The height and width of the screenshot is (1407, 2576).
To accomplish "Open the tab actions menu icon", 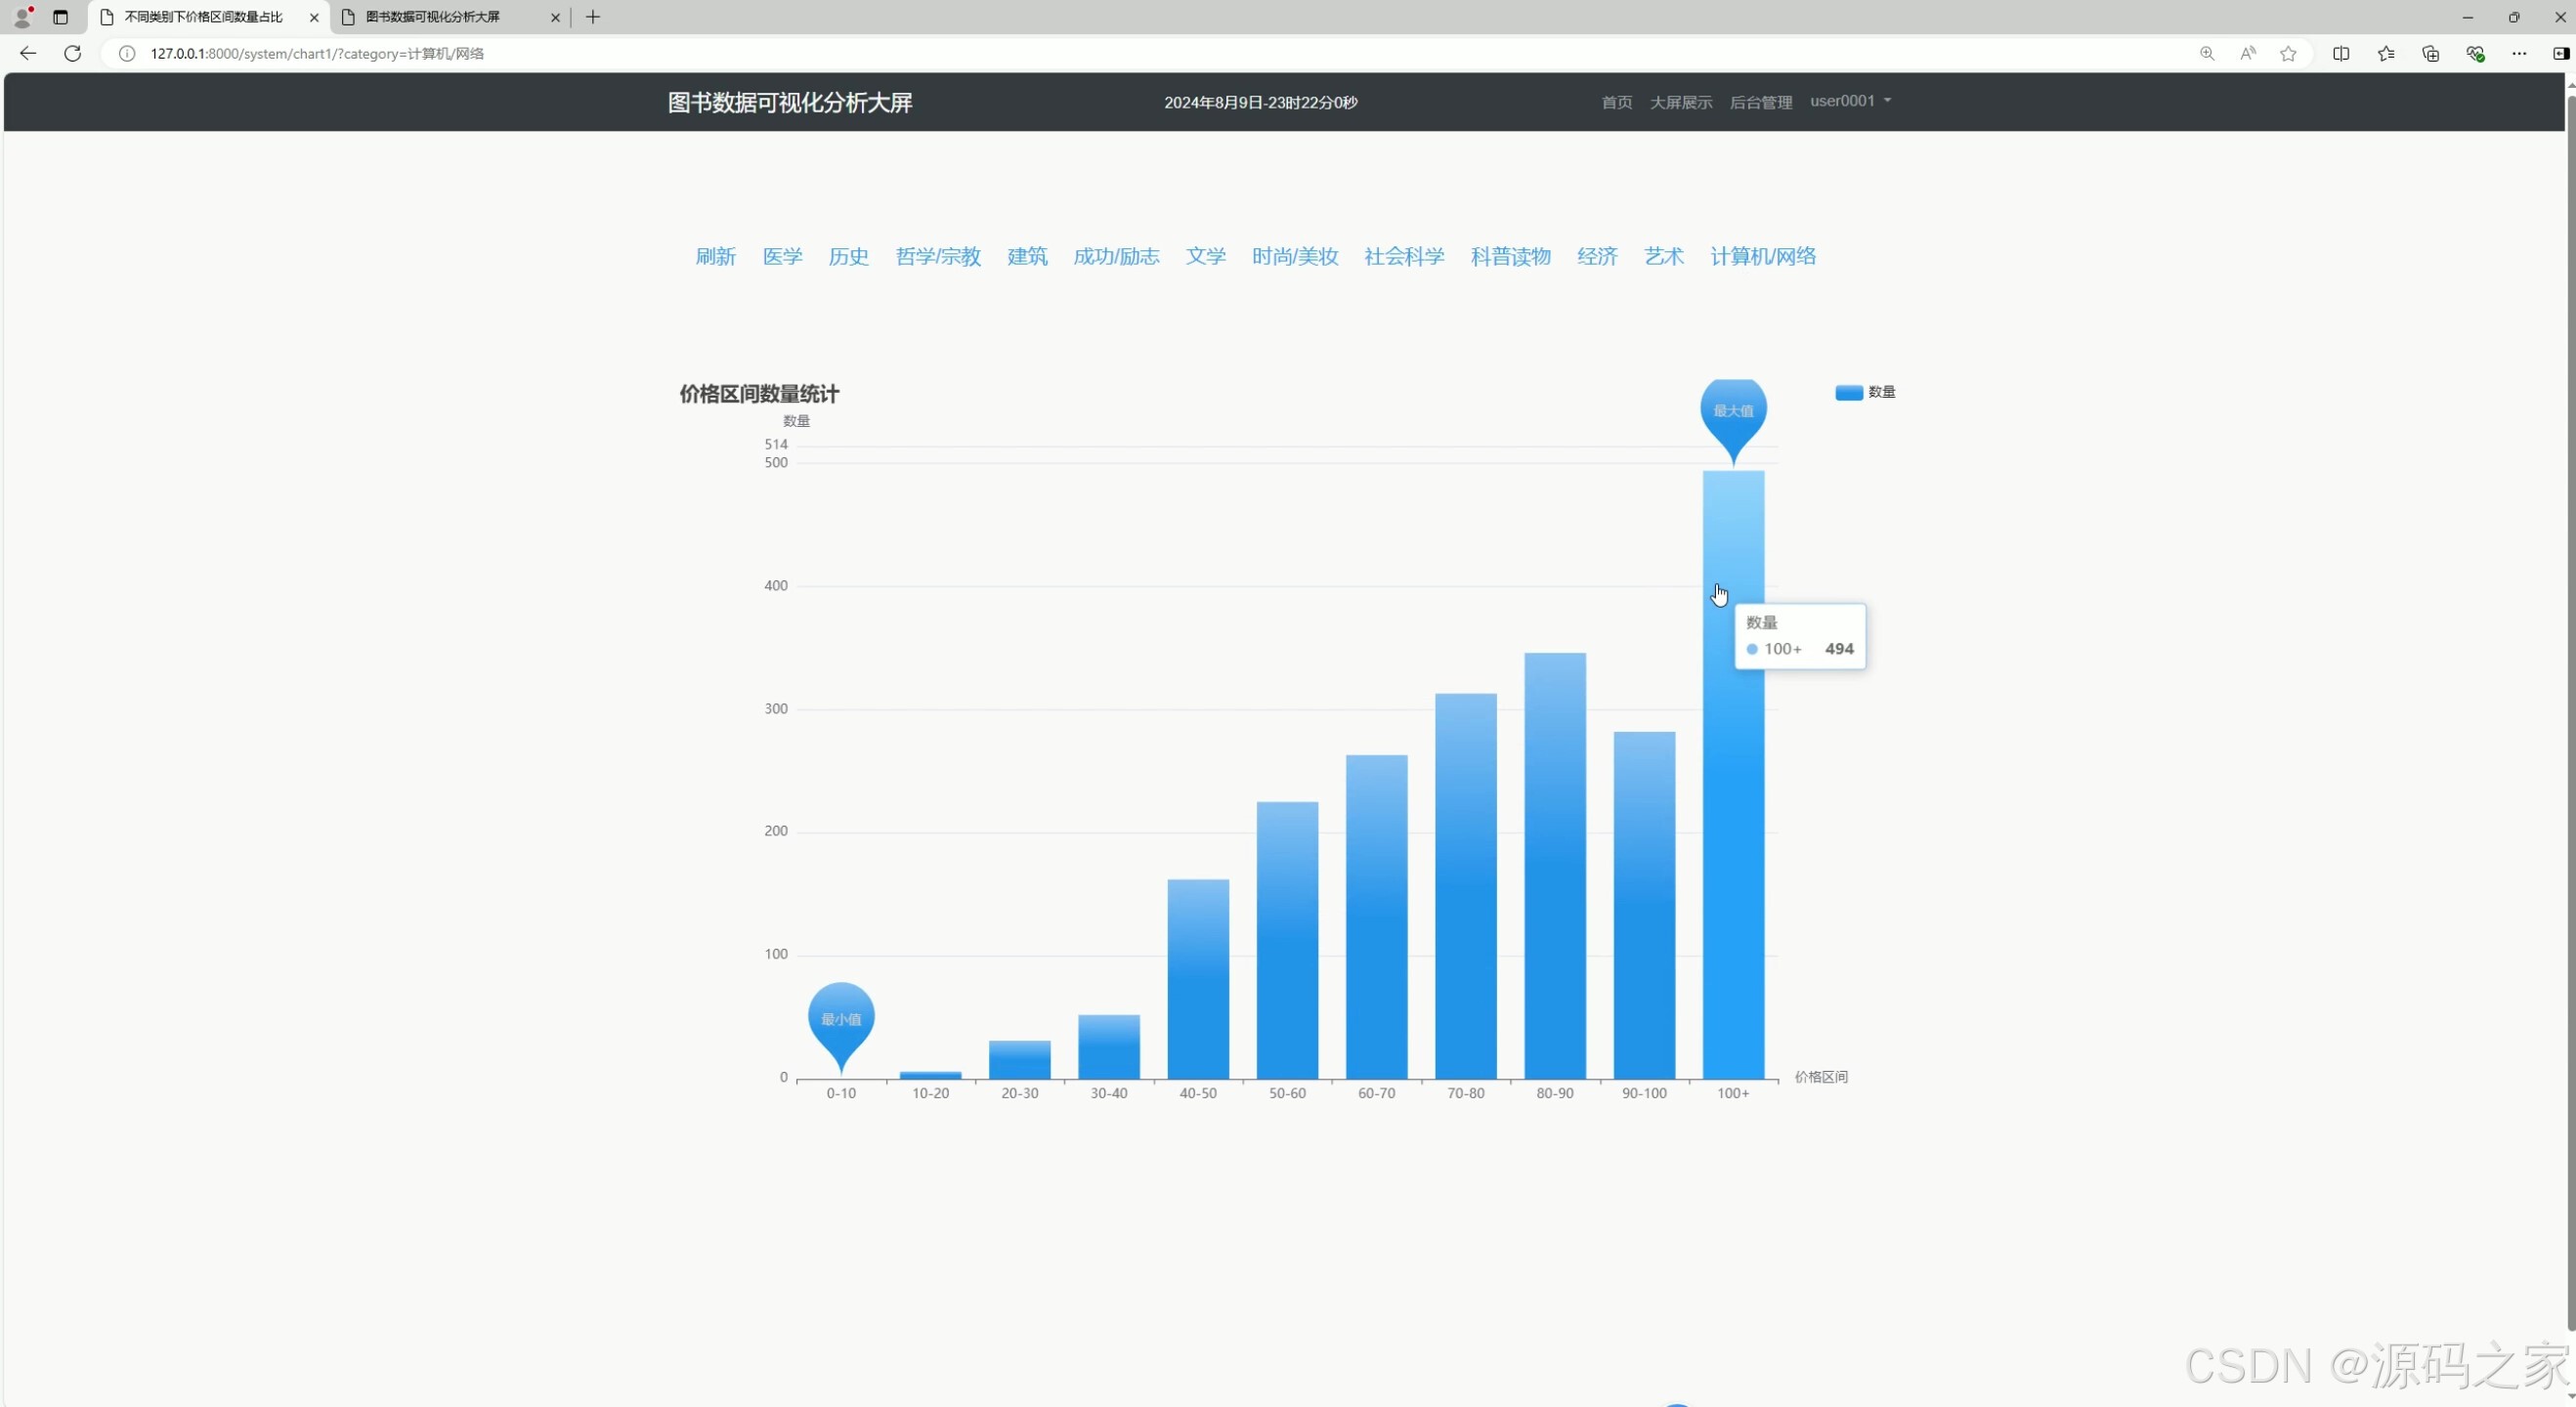I will click(60, 17).
